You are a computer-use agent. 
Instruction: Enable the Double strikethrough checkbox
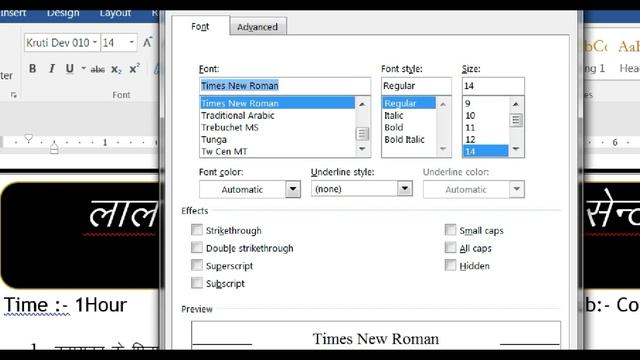(197, 247)
